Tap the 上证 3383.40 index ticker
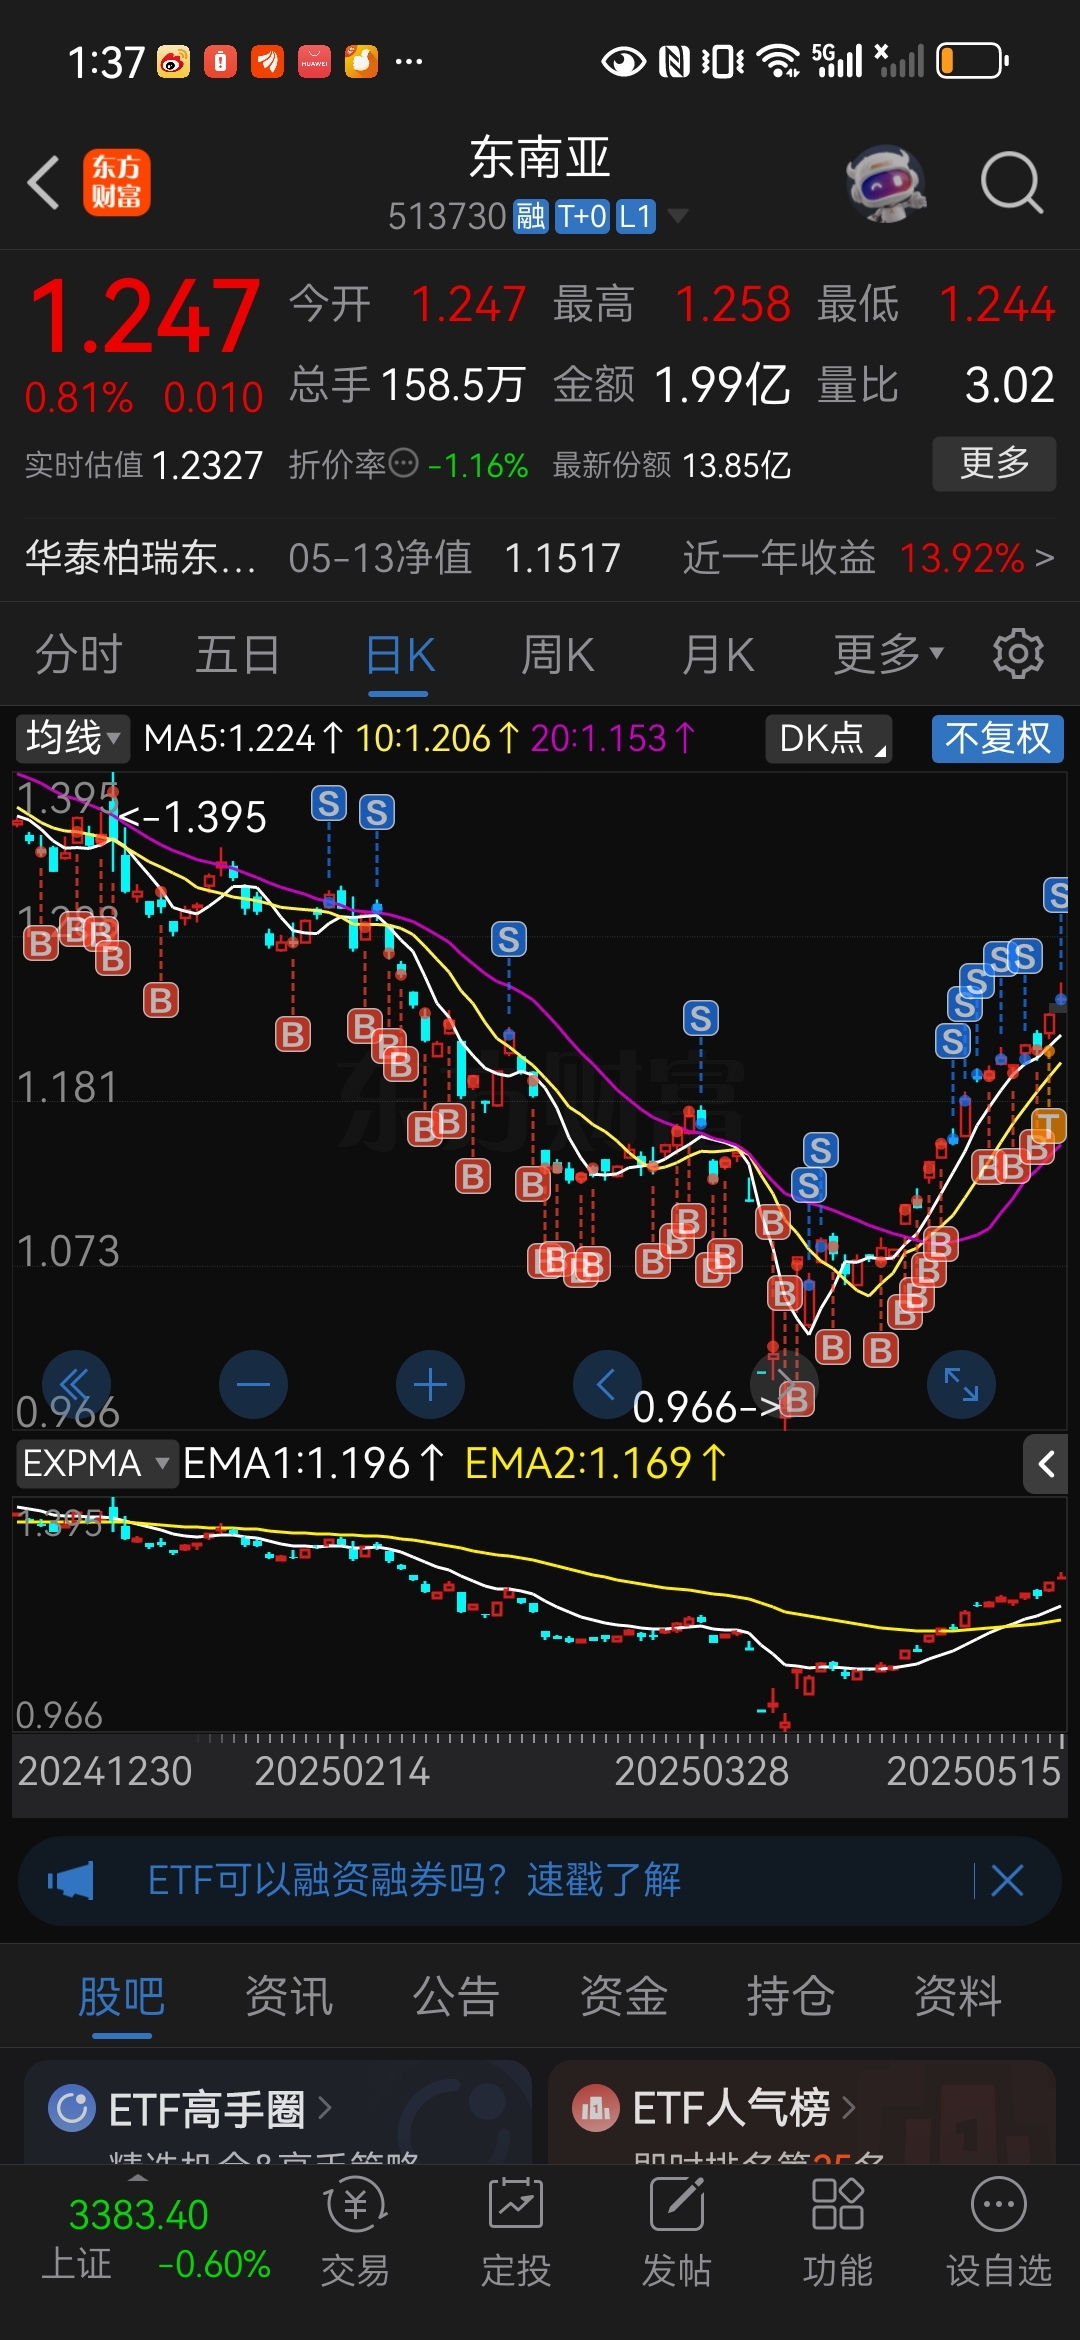 click(155, 2239)
